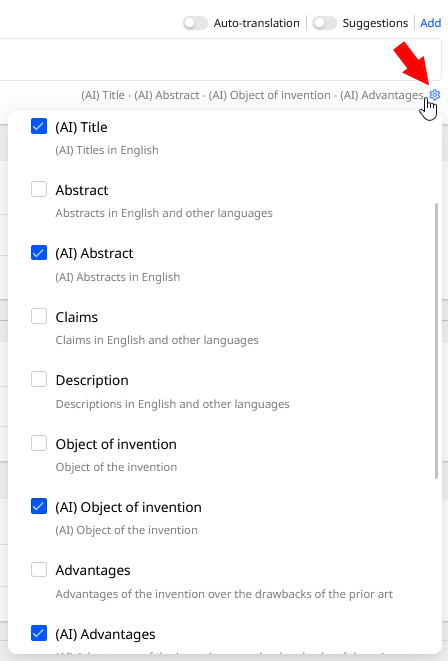The height and width of the screenshot is (661, 448).
Task: Uncheck the (AI) Abstract checkbox
Action: click(x=39, y=253)
